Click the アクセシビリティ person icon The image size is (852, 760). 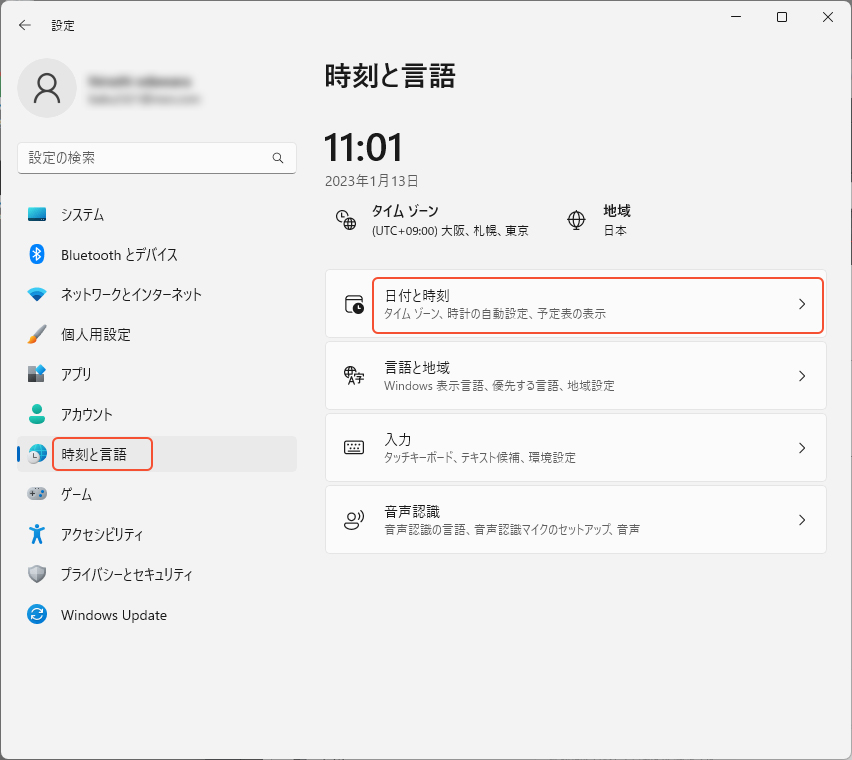pos(37,534)
